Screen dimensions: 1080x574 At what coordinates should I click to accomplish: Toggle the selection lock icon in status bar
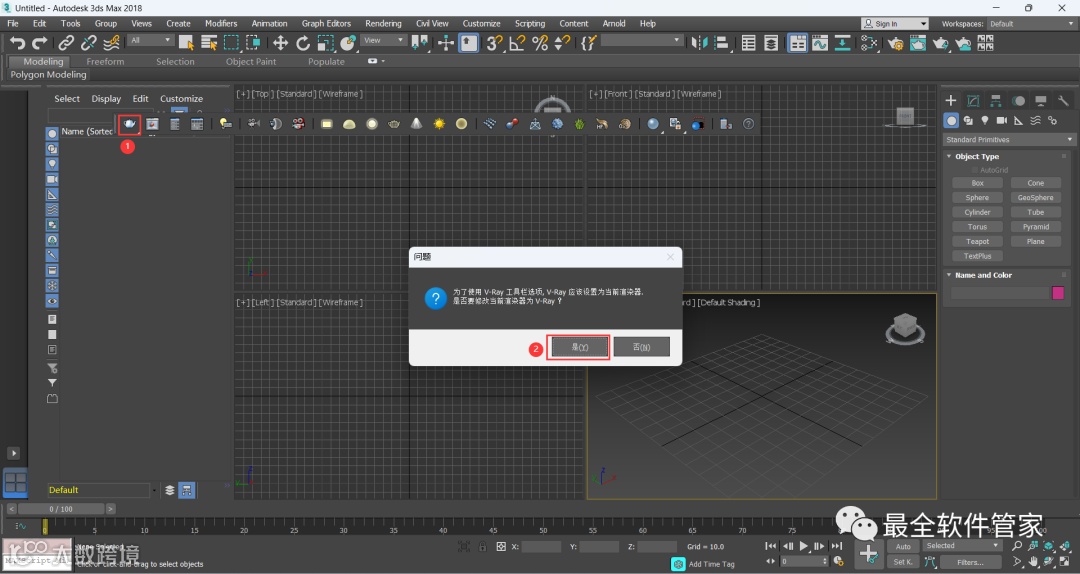click(x=484, y=547)
